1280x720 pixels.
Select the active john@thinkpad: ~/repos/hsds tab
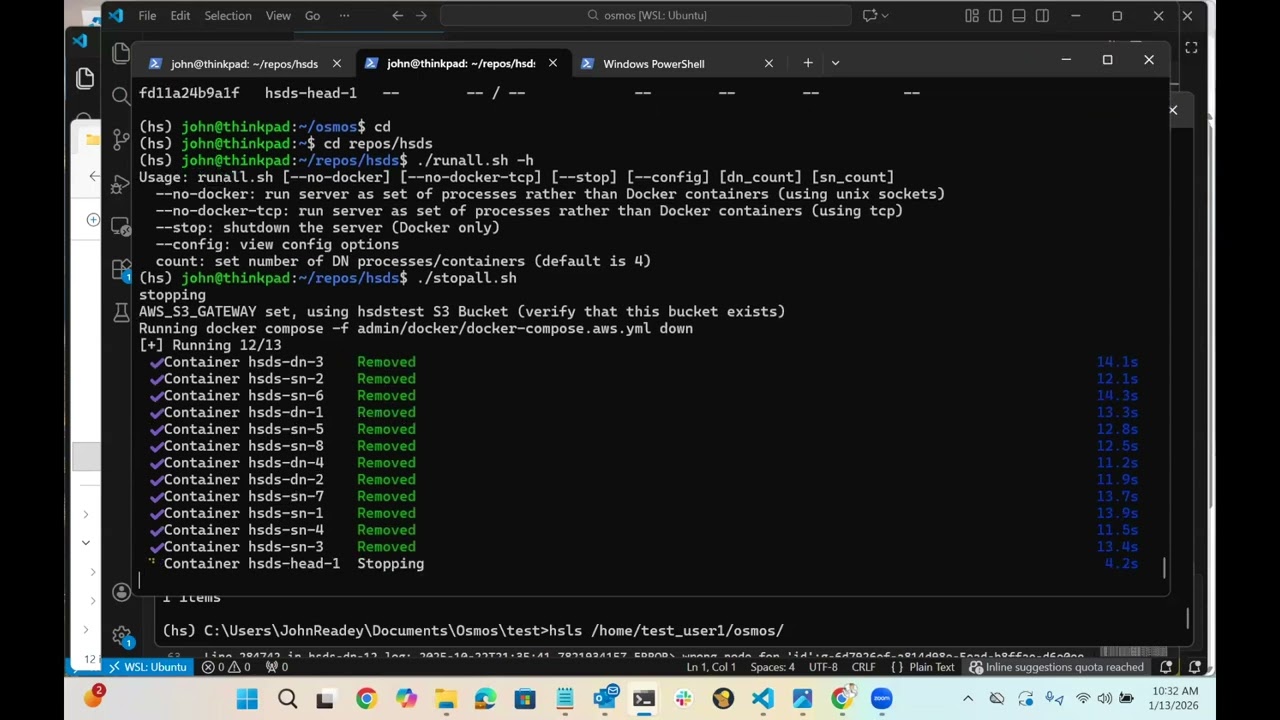click(460, 64)
